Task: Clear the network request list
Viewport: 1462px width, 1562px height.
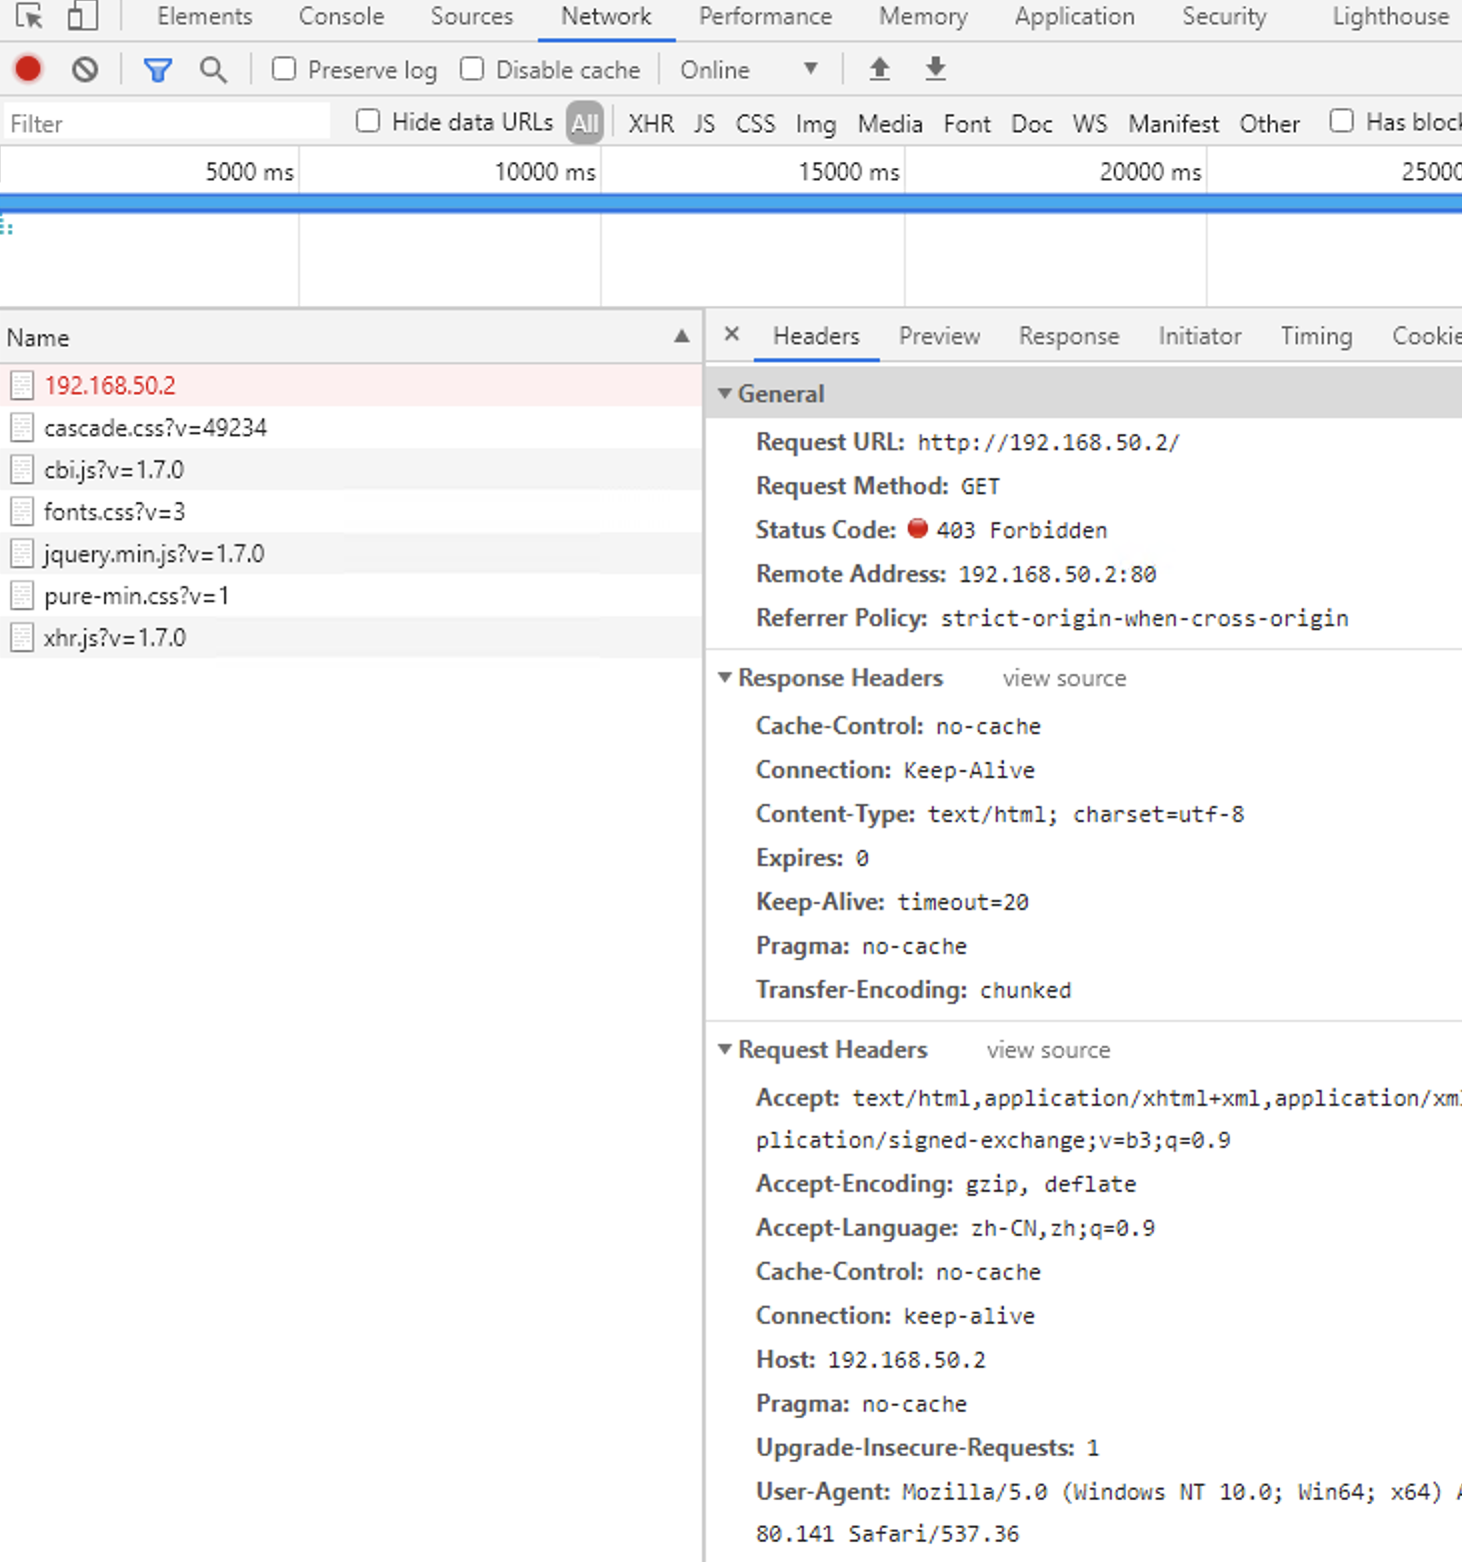Action: point(84,69)
